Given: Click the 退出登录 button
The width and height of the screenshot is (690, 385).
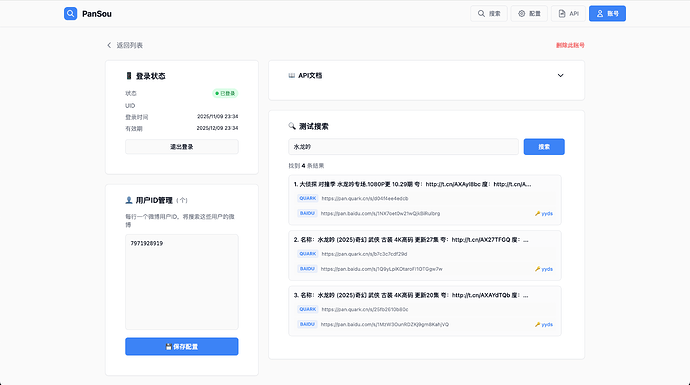Looking at the screenshot, I should [182, 147].
